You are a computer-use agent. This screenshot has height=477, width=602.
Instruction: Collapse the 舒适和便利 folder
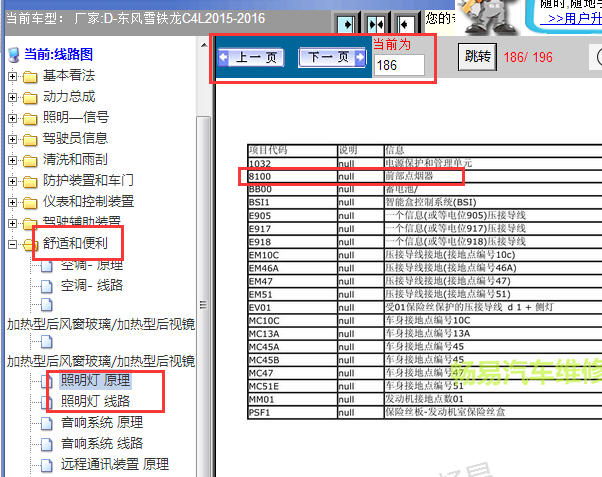[12, 244]
